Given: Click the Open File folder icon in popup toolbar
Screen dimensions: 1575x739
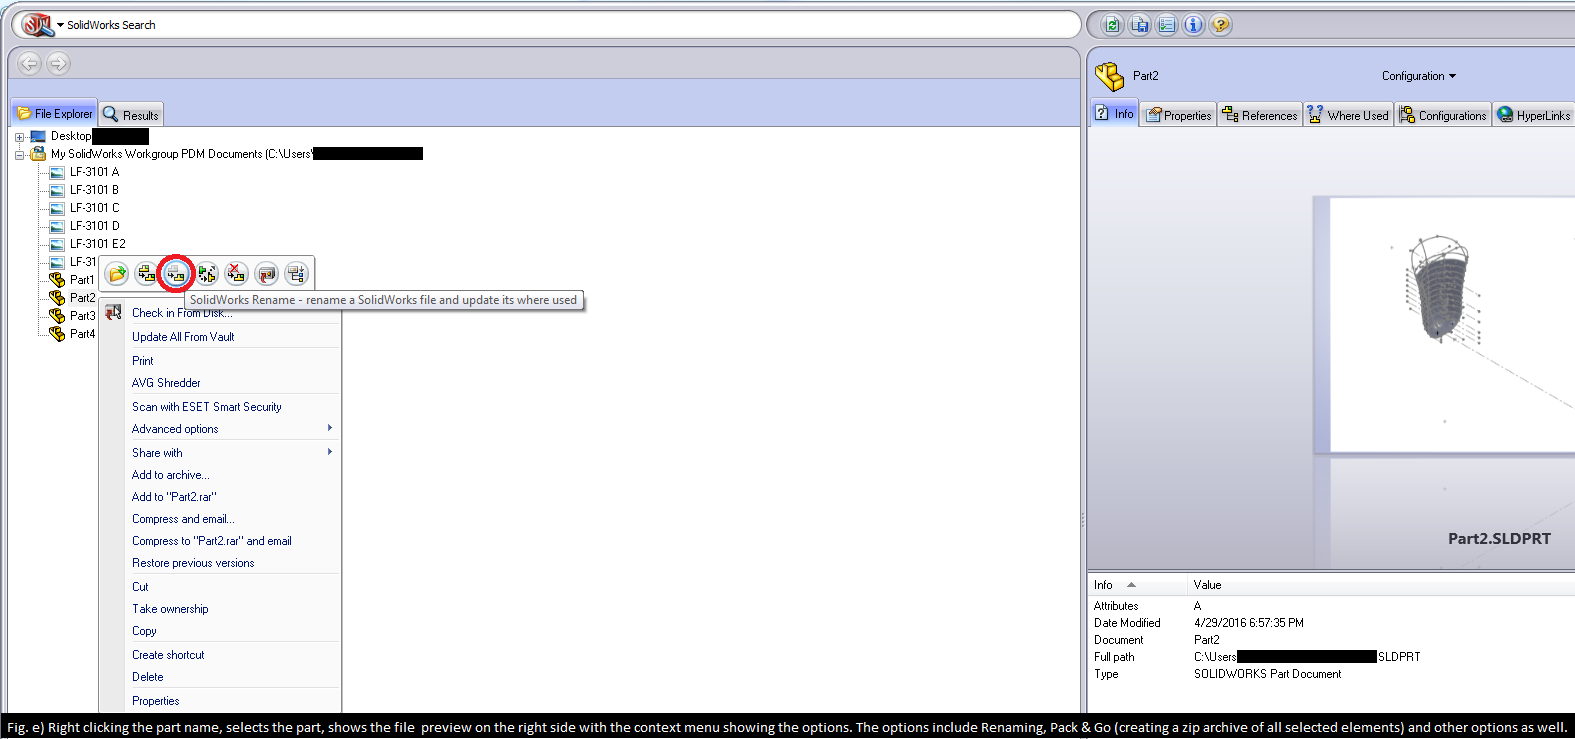Looking at the screenshot, I should pyautogui.click(x=118, y=273).
